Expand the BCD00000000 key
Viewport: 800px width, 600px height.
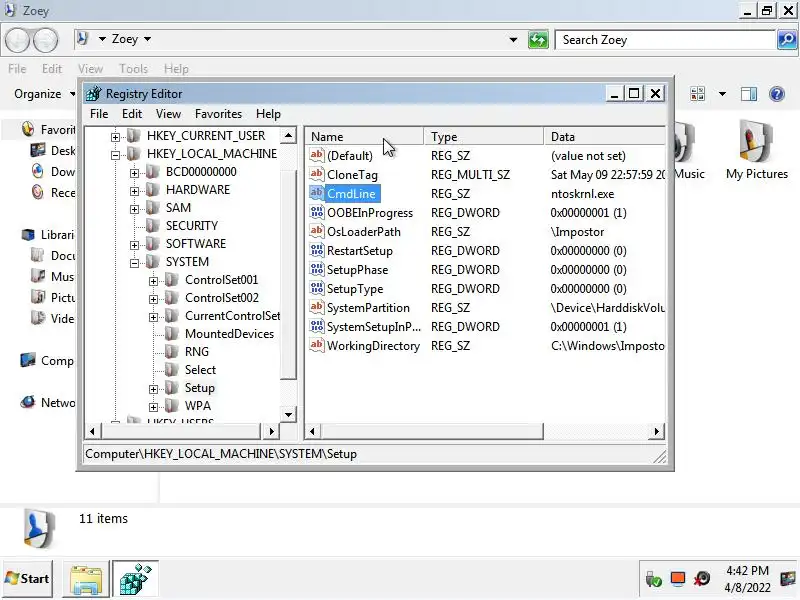click(134, 173)
